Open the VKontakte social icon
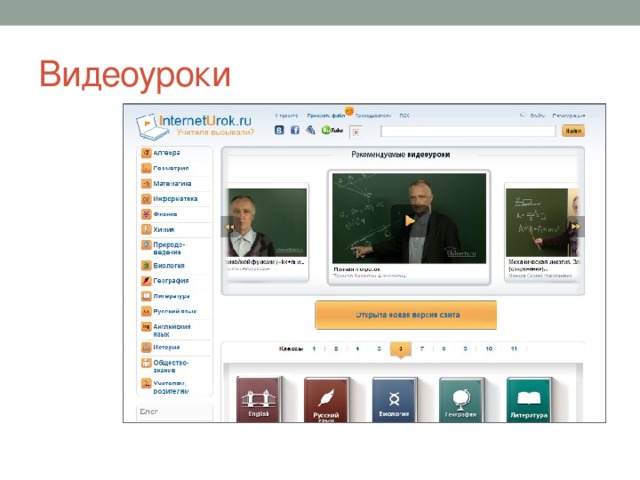The image size is (640, 480). (279, 130)
